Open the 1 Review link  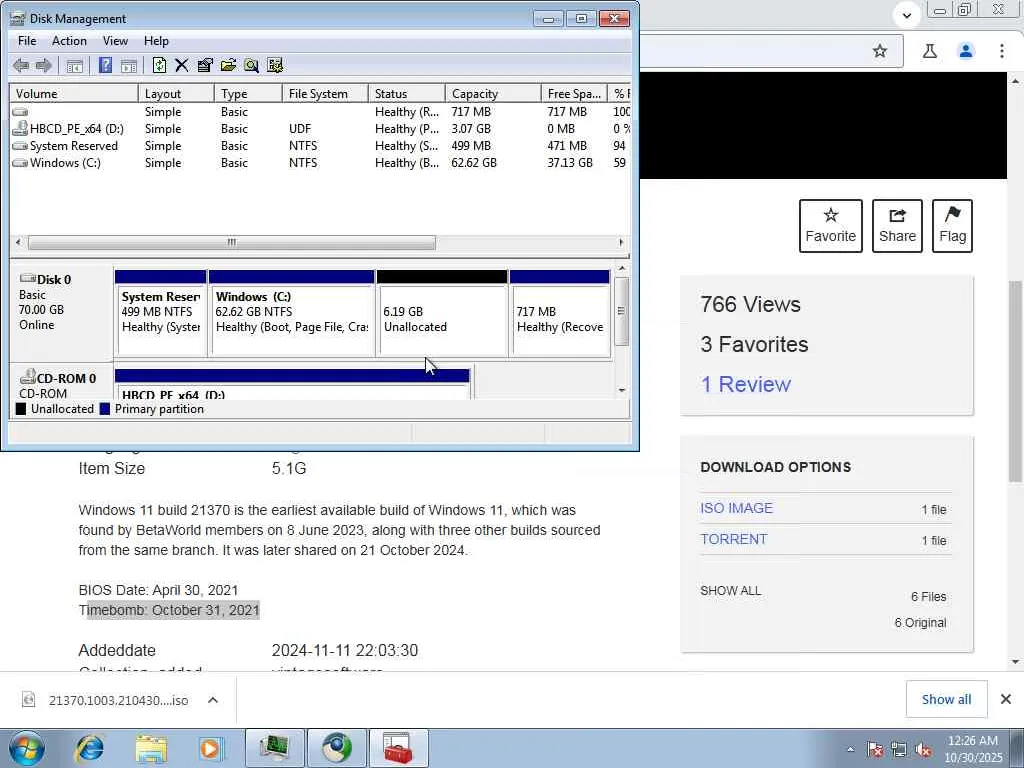pyautogui.click(x=745, y=384)
